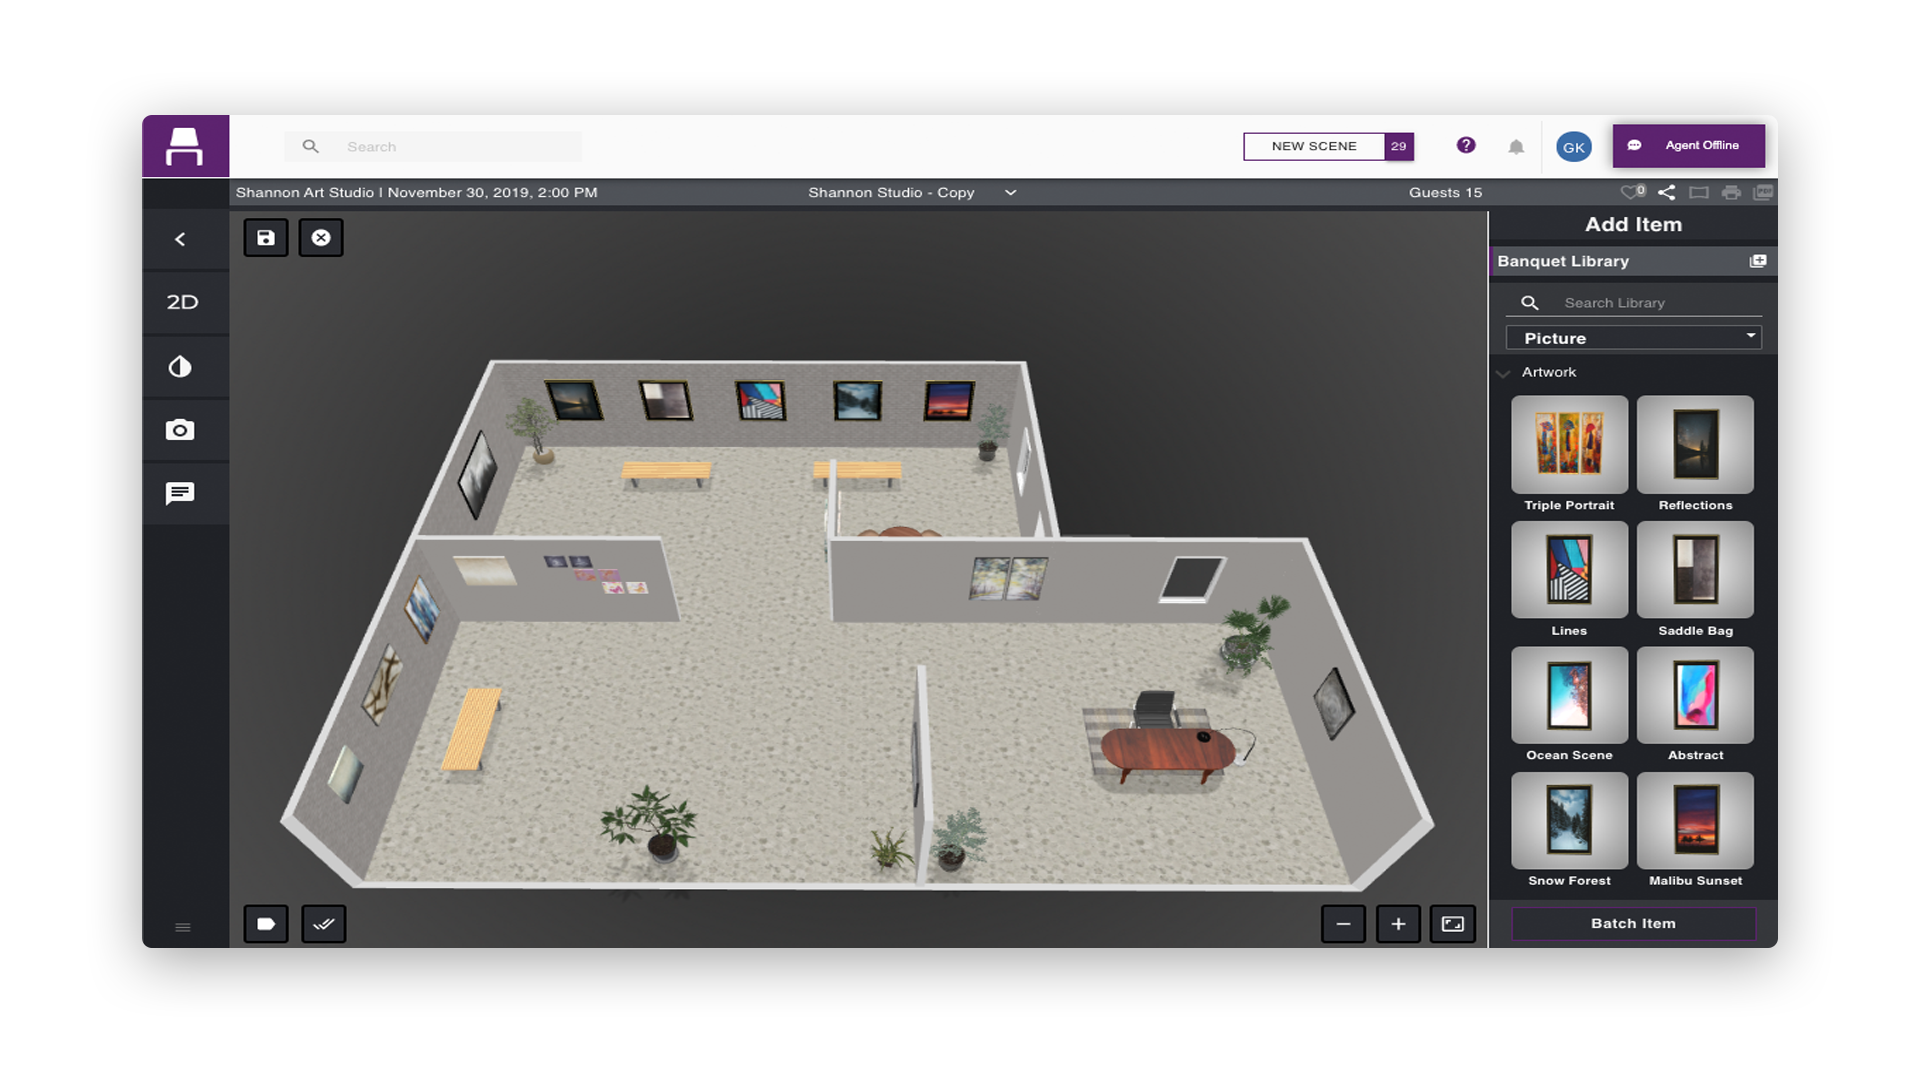Select the large plant at bottom center
This screenshot has width=1920, height=1065.
(650, 823)
